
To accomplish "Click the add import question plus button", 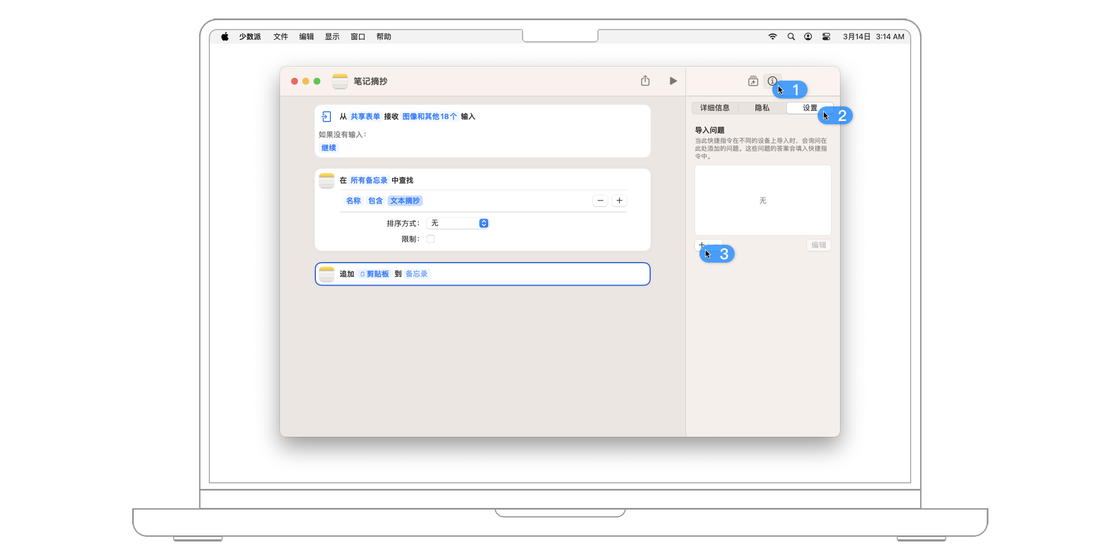I will 701,245.
